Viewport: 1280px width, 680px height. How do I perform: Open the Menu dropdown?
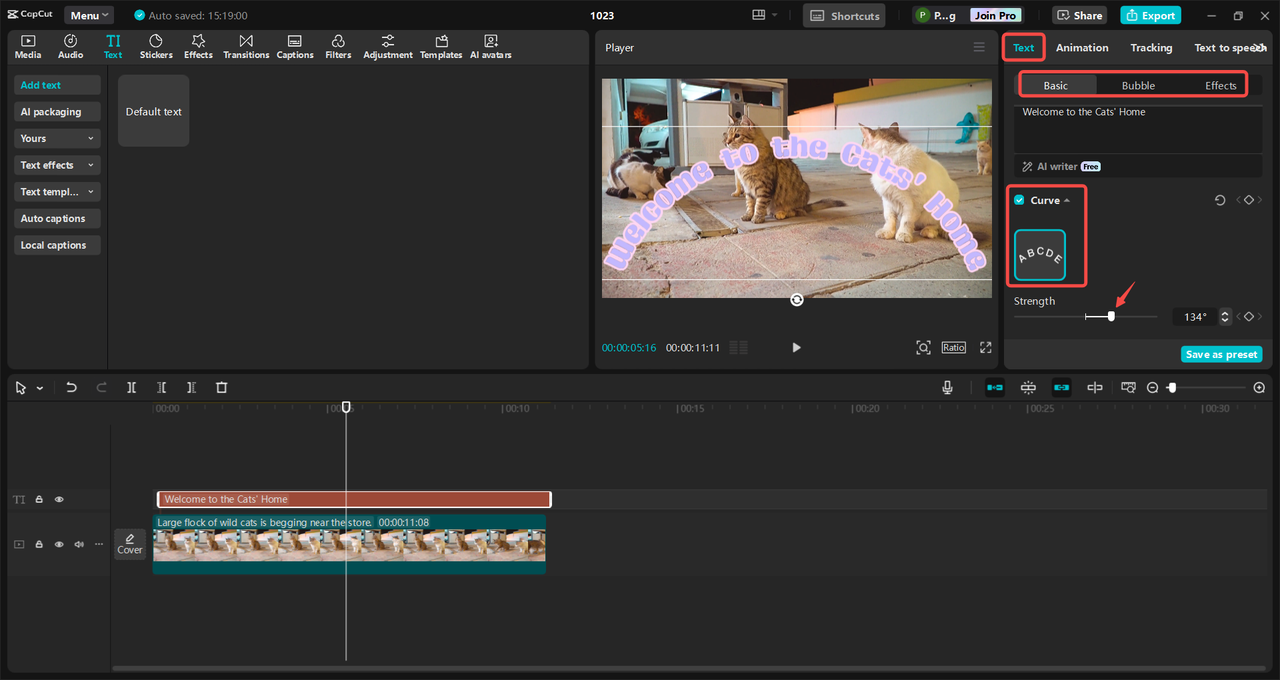pyautogui.click(x=89, y=16)
